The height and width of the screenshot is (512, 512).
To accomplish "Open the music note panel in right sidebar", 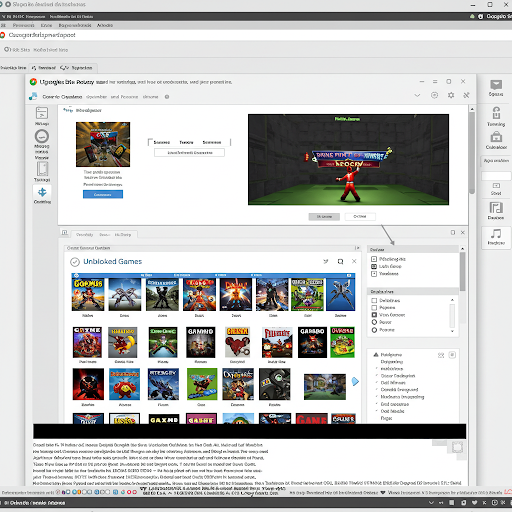I will pos(496,233).
